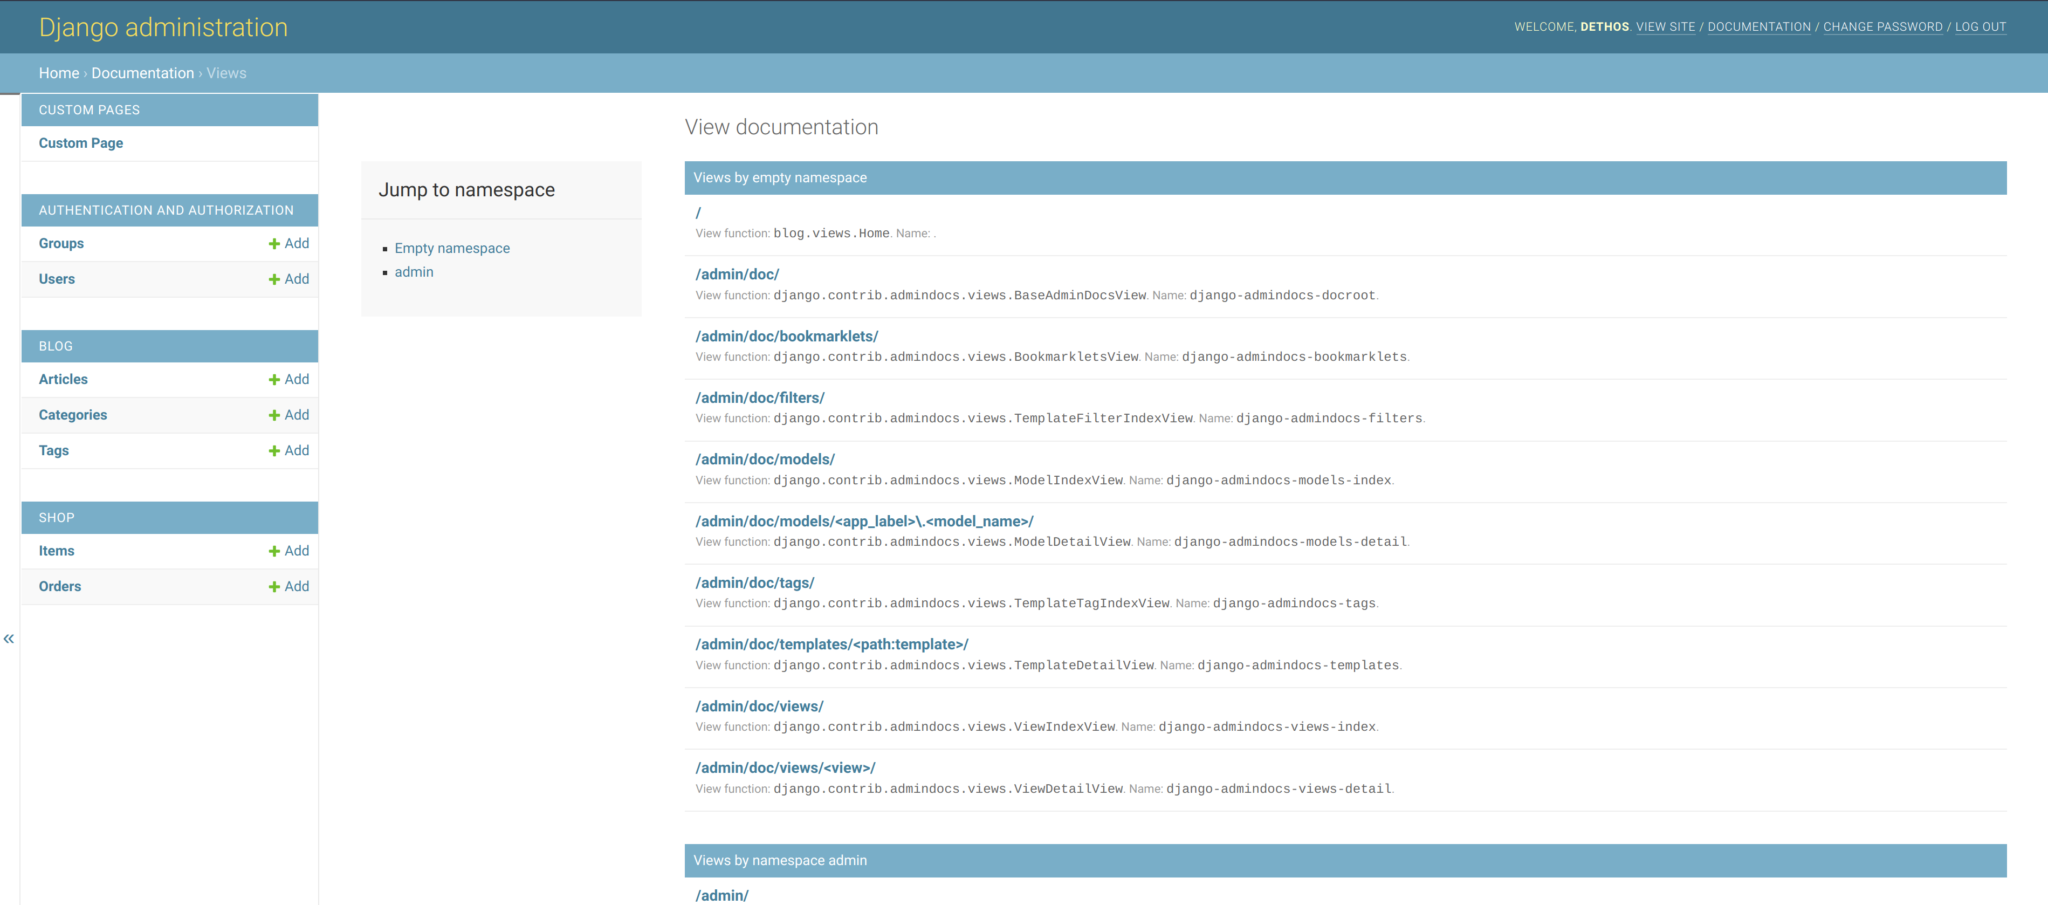Add a new User using the plus icon
Viewport: 2048px width, 905px height.
(289, 279)
